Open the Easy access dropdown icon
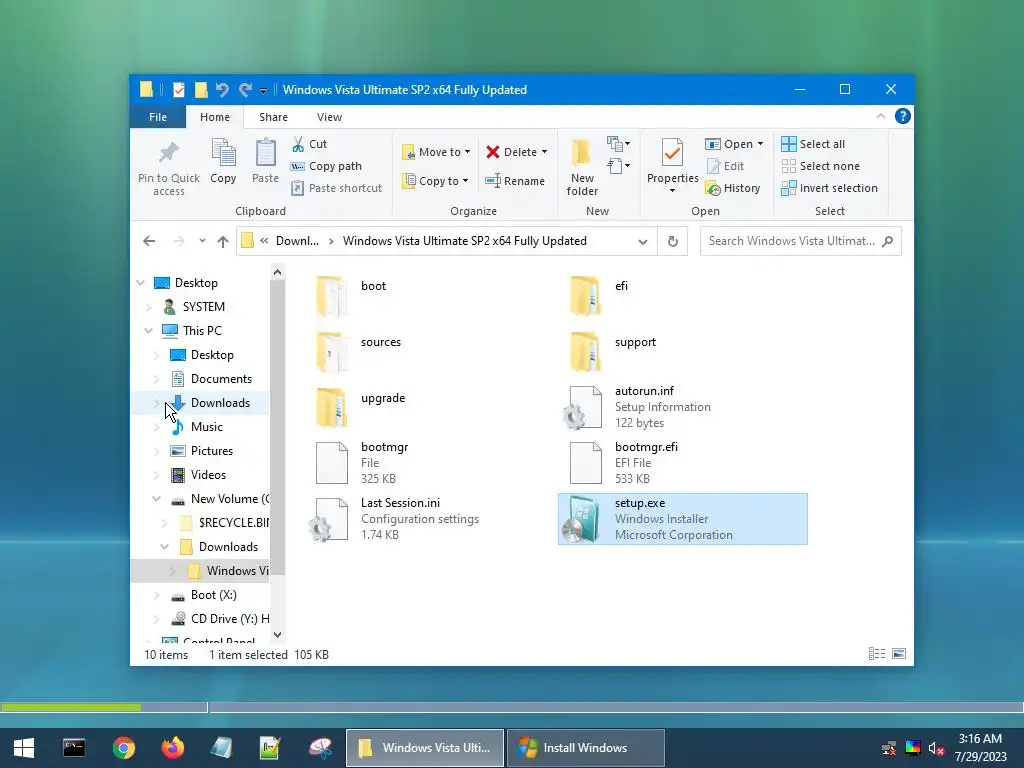Viewport: 1024px width, 768px height. [618, 166]
